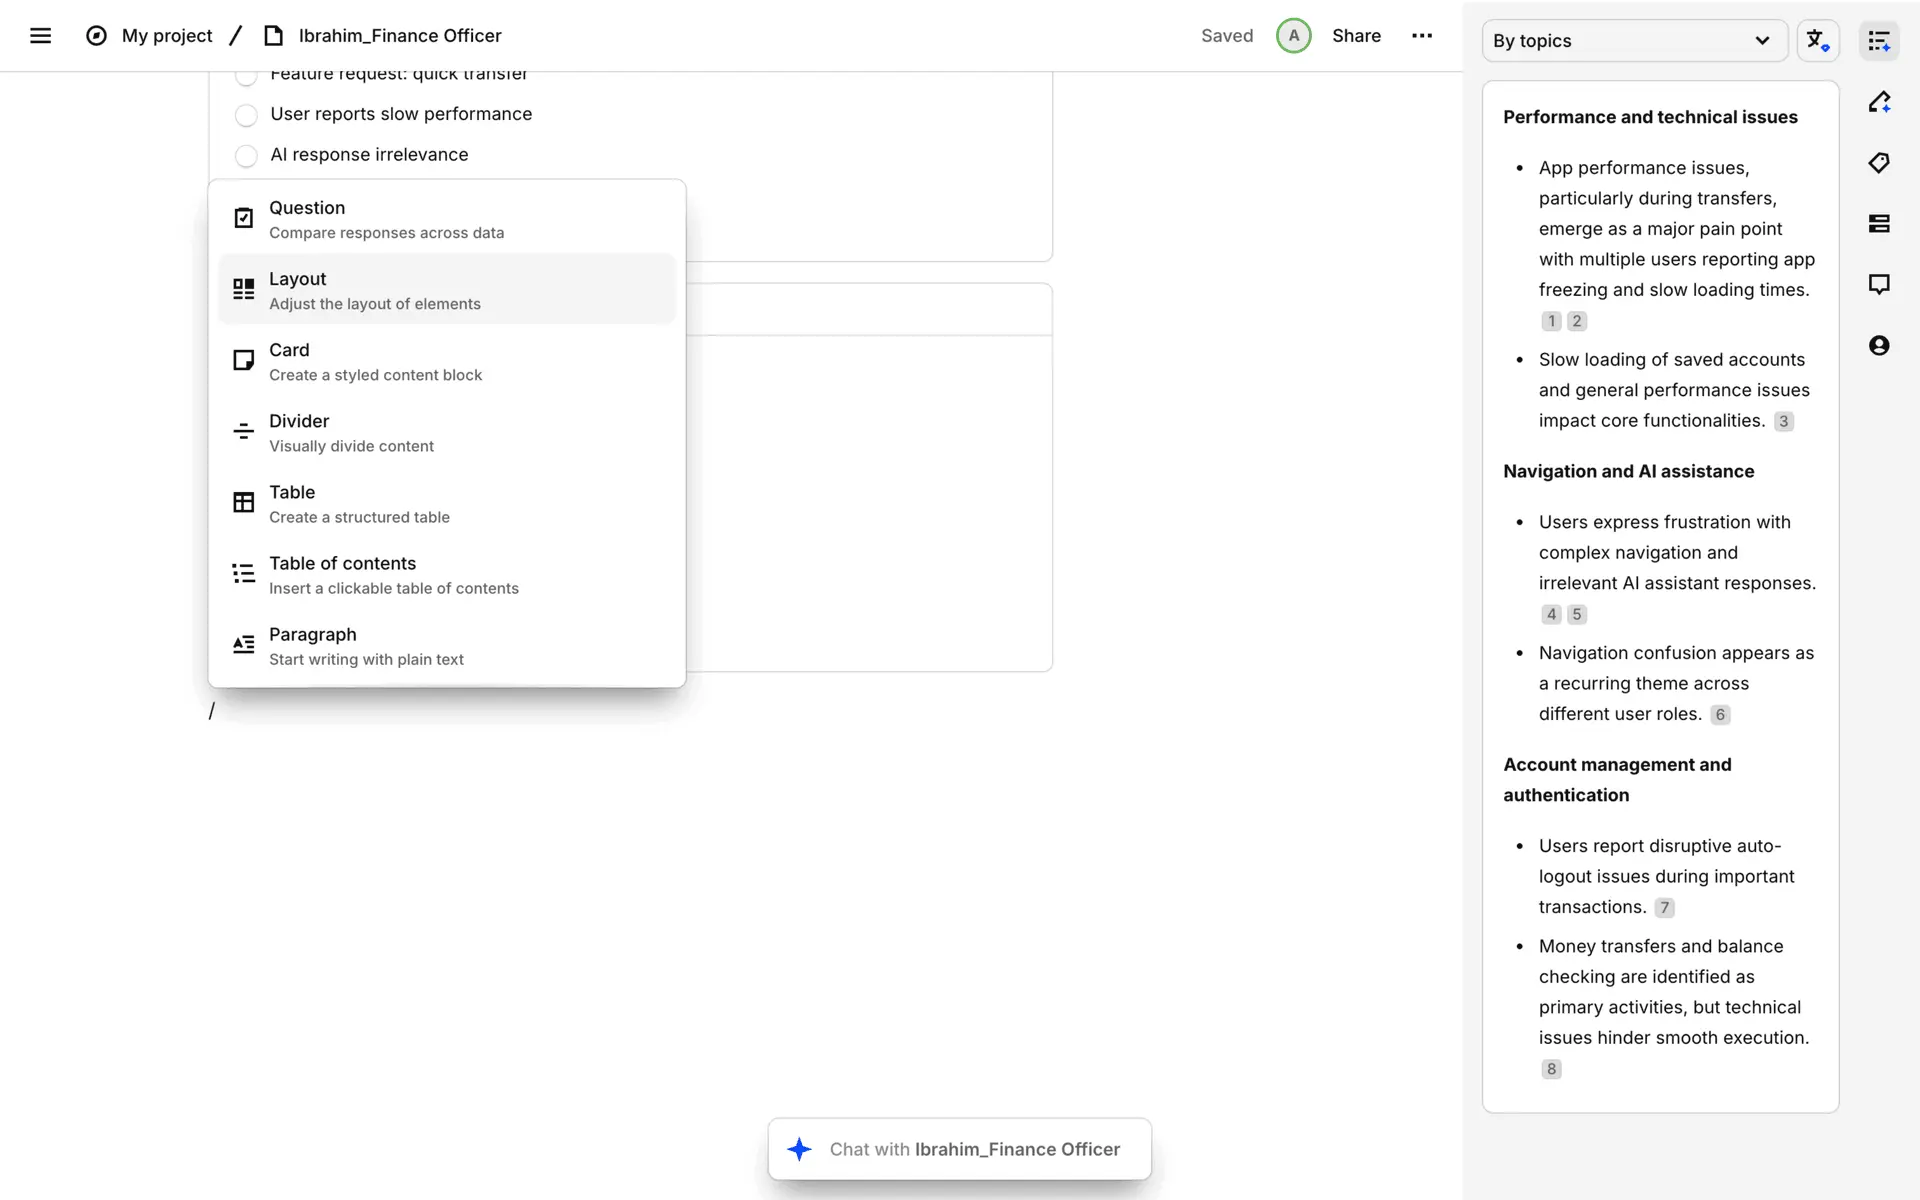Select 'User reports slow performance' radio option

[246, 116]
